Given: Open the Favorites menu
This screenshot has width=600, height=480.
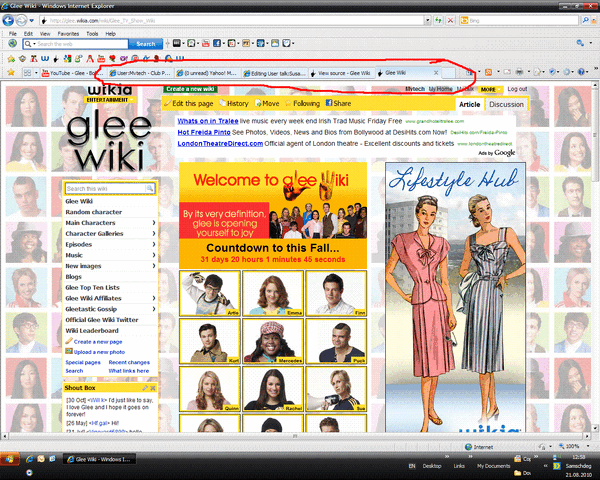Looking at the screenshot, I should pyautogui.click(x=68, y=34).
